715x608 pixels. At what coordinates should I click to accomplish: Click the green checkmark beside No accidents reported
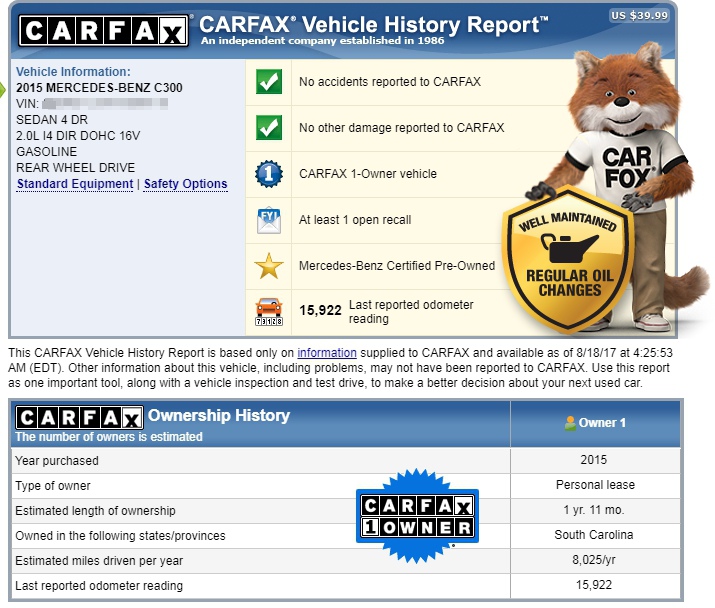point(269,82)
